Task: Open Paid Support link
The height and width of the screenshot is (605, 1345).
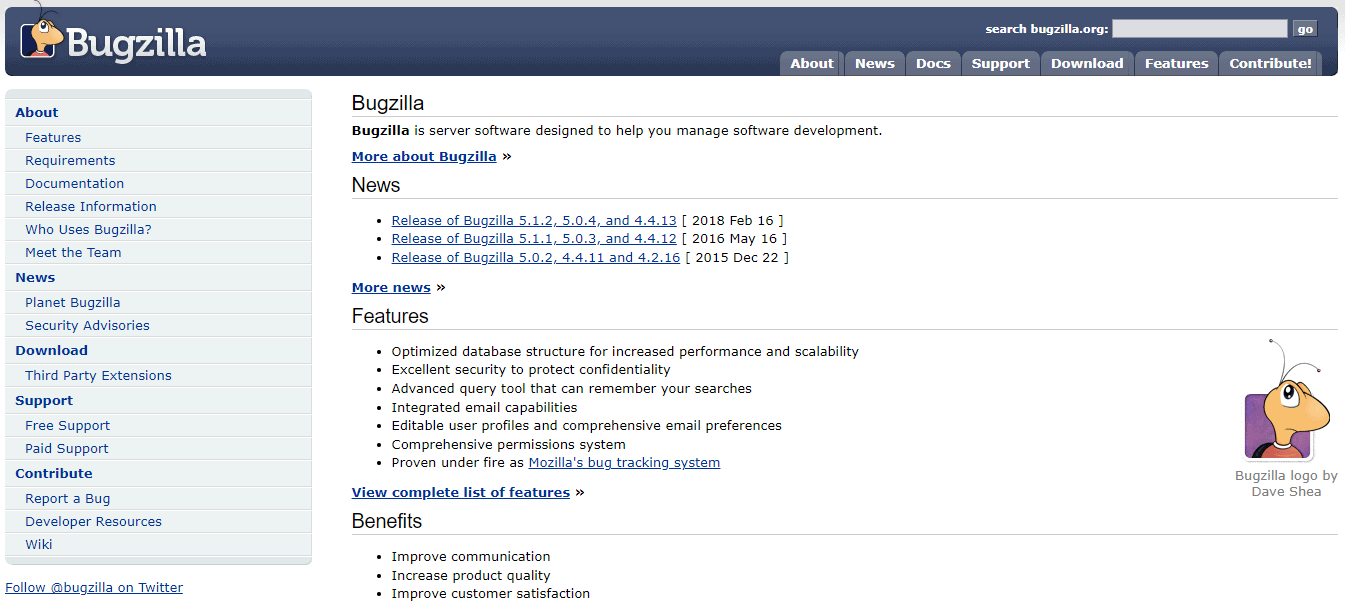Action: click(x=67, y=448)
